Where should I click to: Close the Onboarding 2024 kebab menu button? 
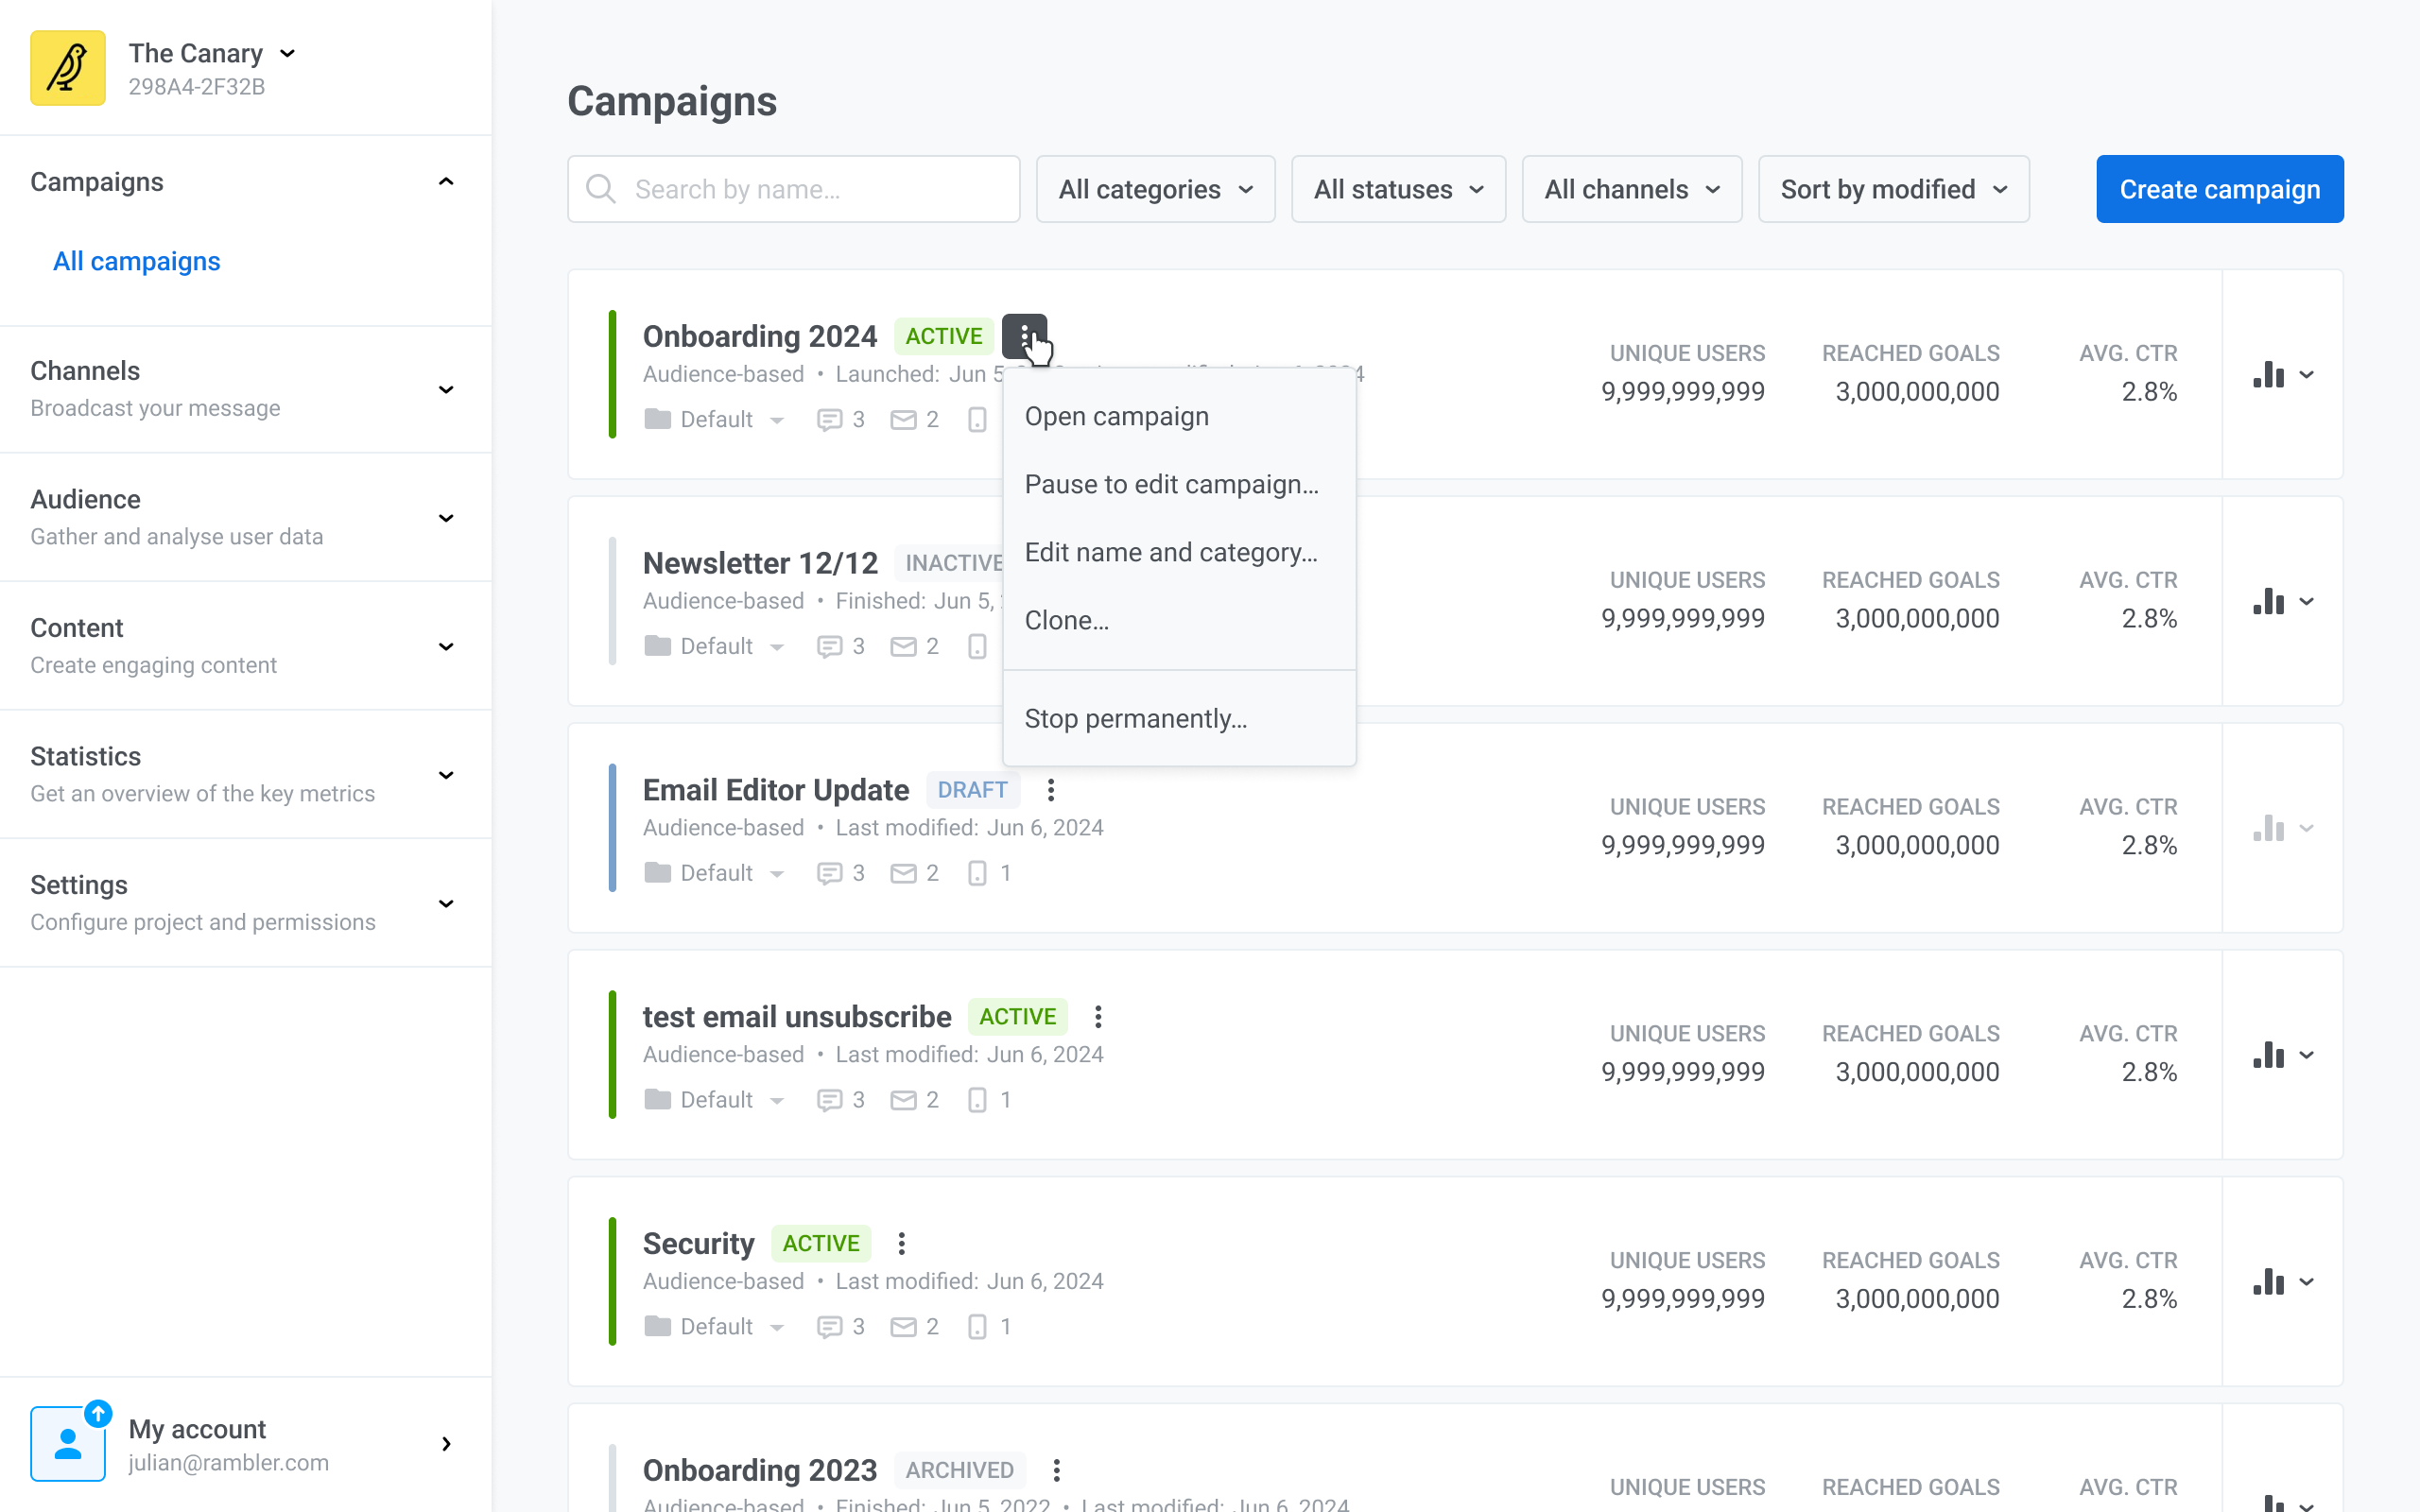[x=1024, y=336]
